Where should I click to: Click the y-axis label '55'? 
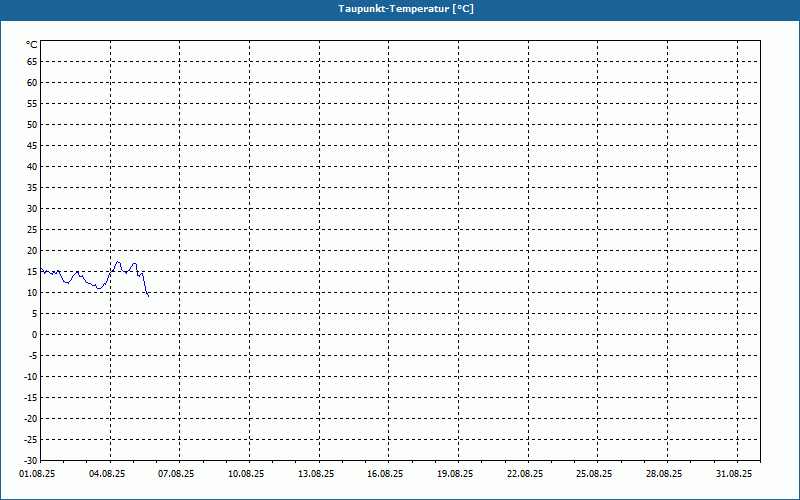pos(32,104)
